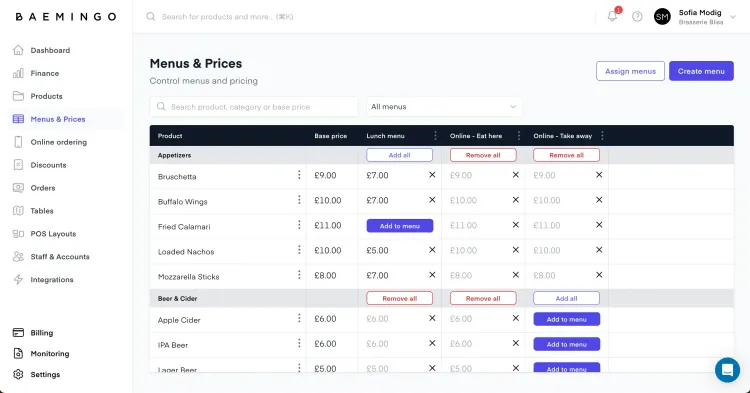Remove Mozzarella Sticks from Lunch menu with X

click(x=432, y=275)
